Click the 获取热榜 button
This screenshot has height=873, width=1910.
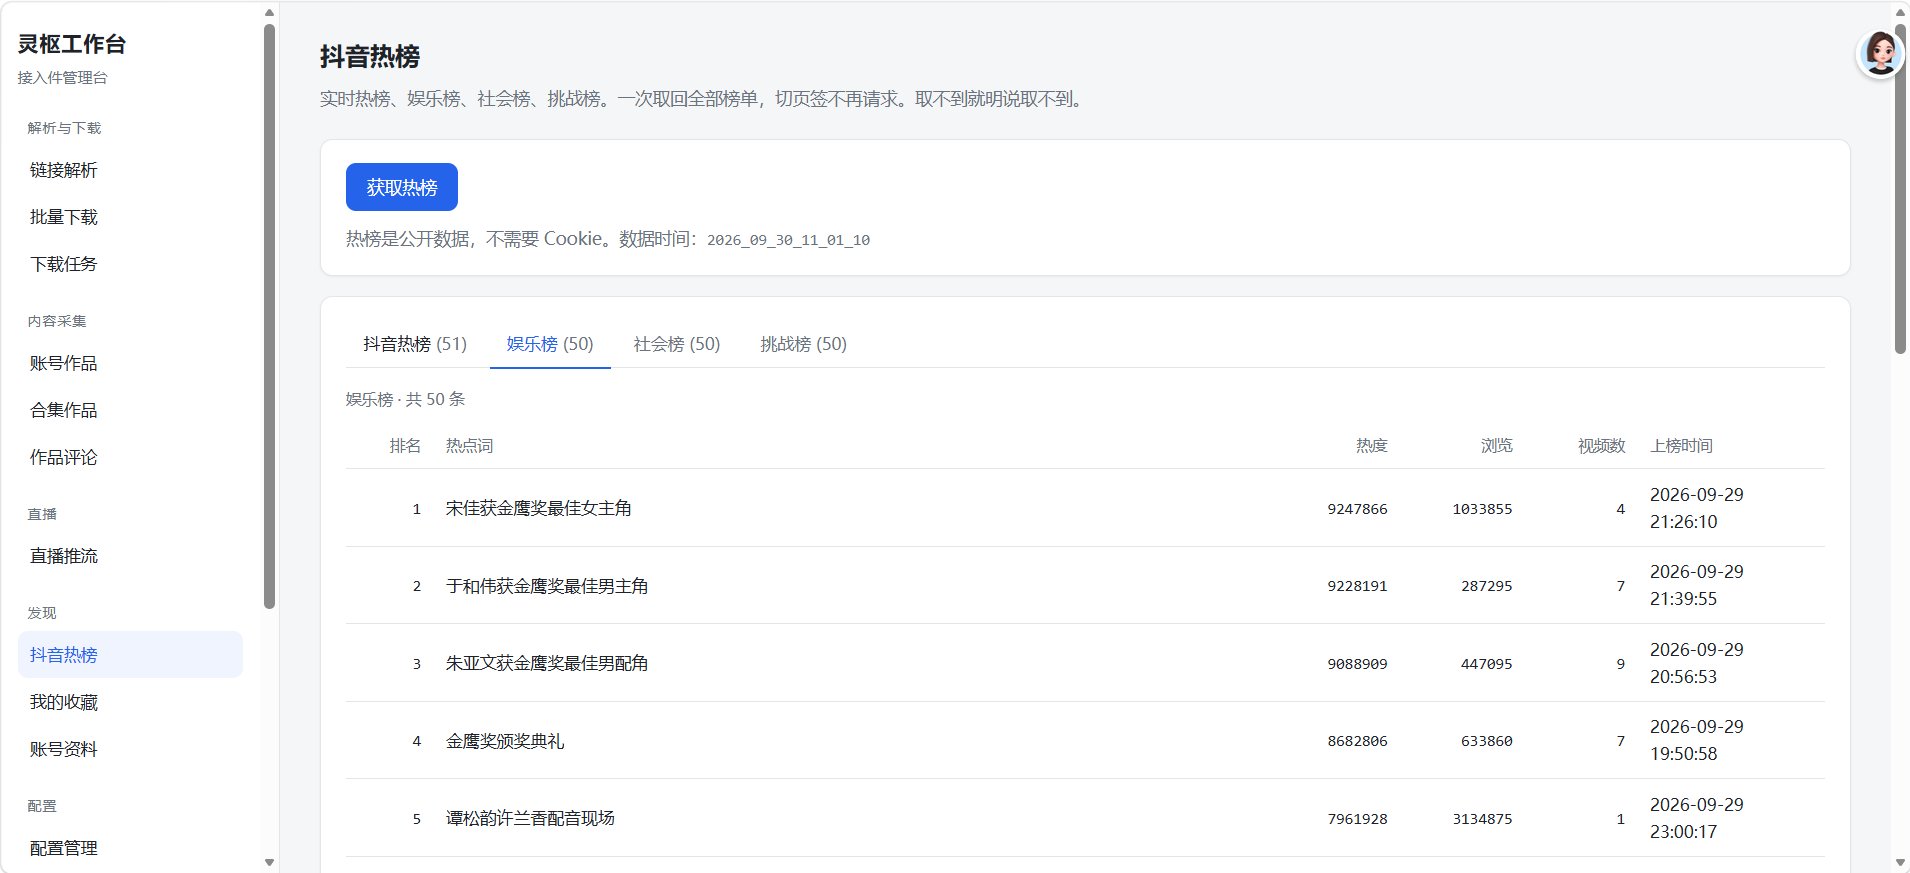tap(401, 187)
